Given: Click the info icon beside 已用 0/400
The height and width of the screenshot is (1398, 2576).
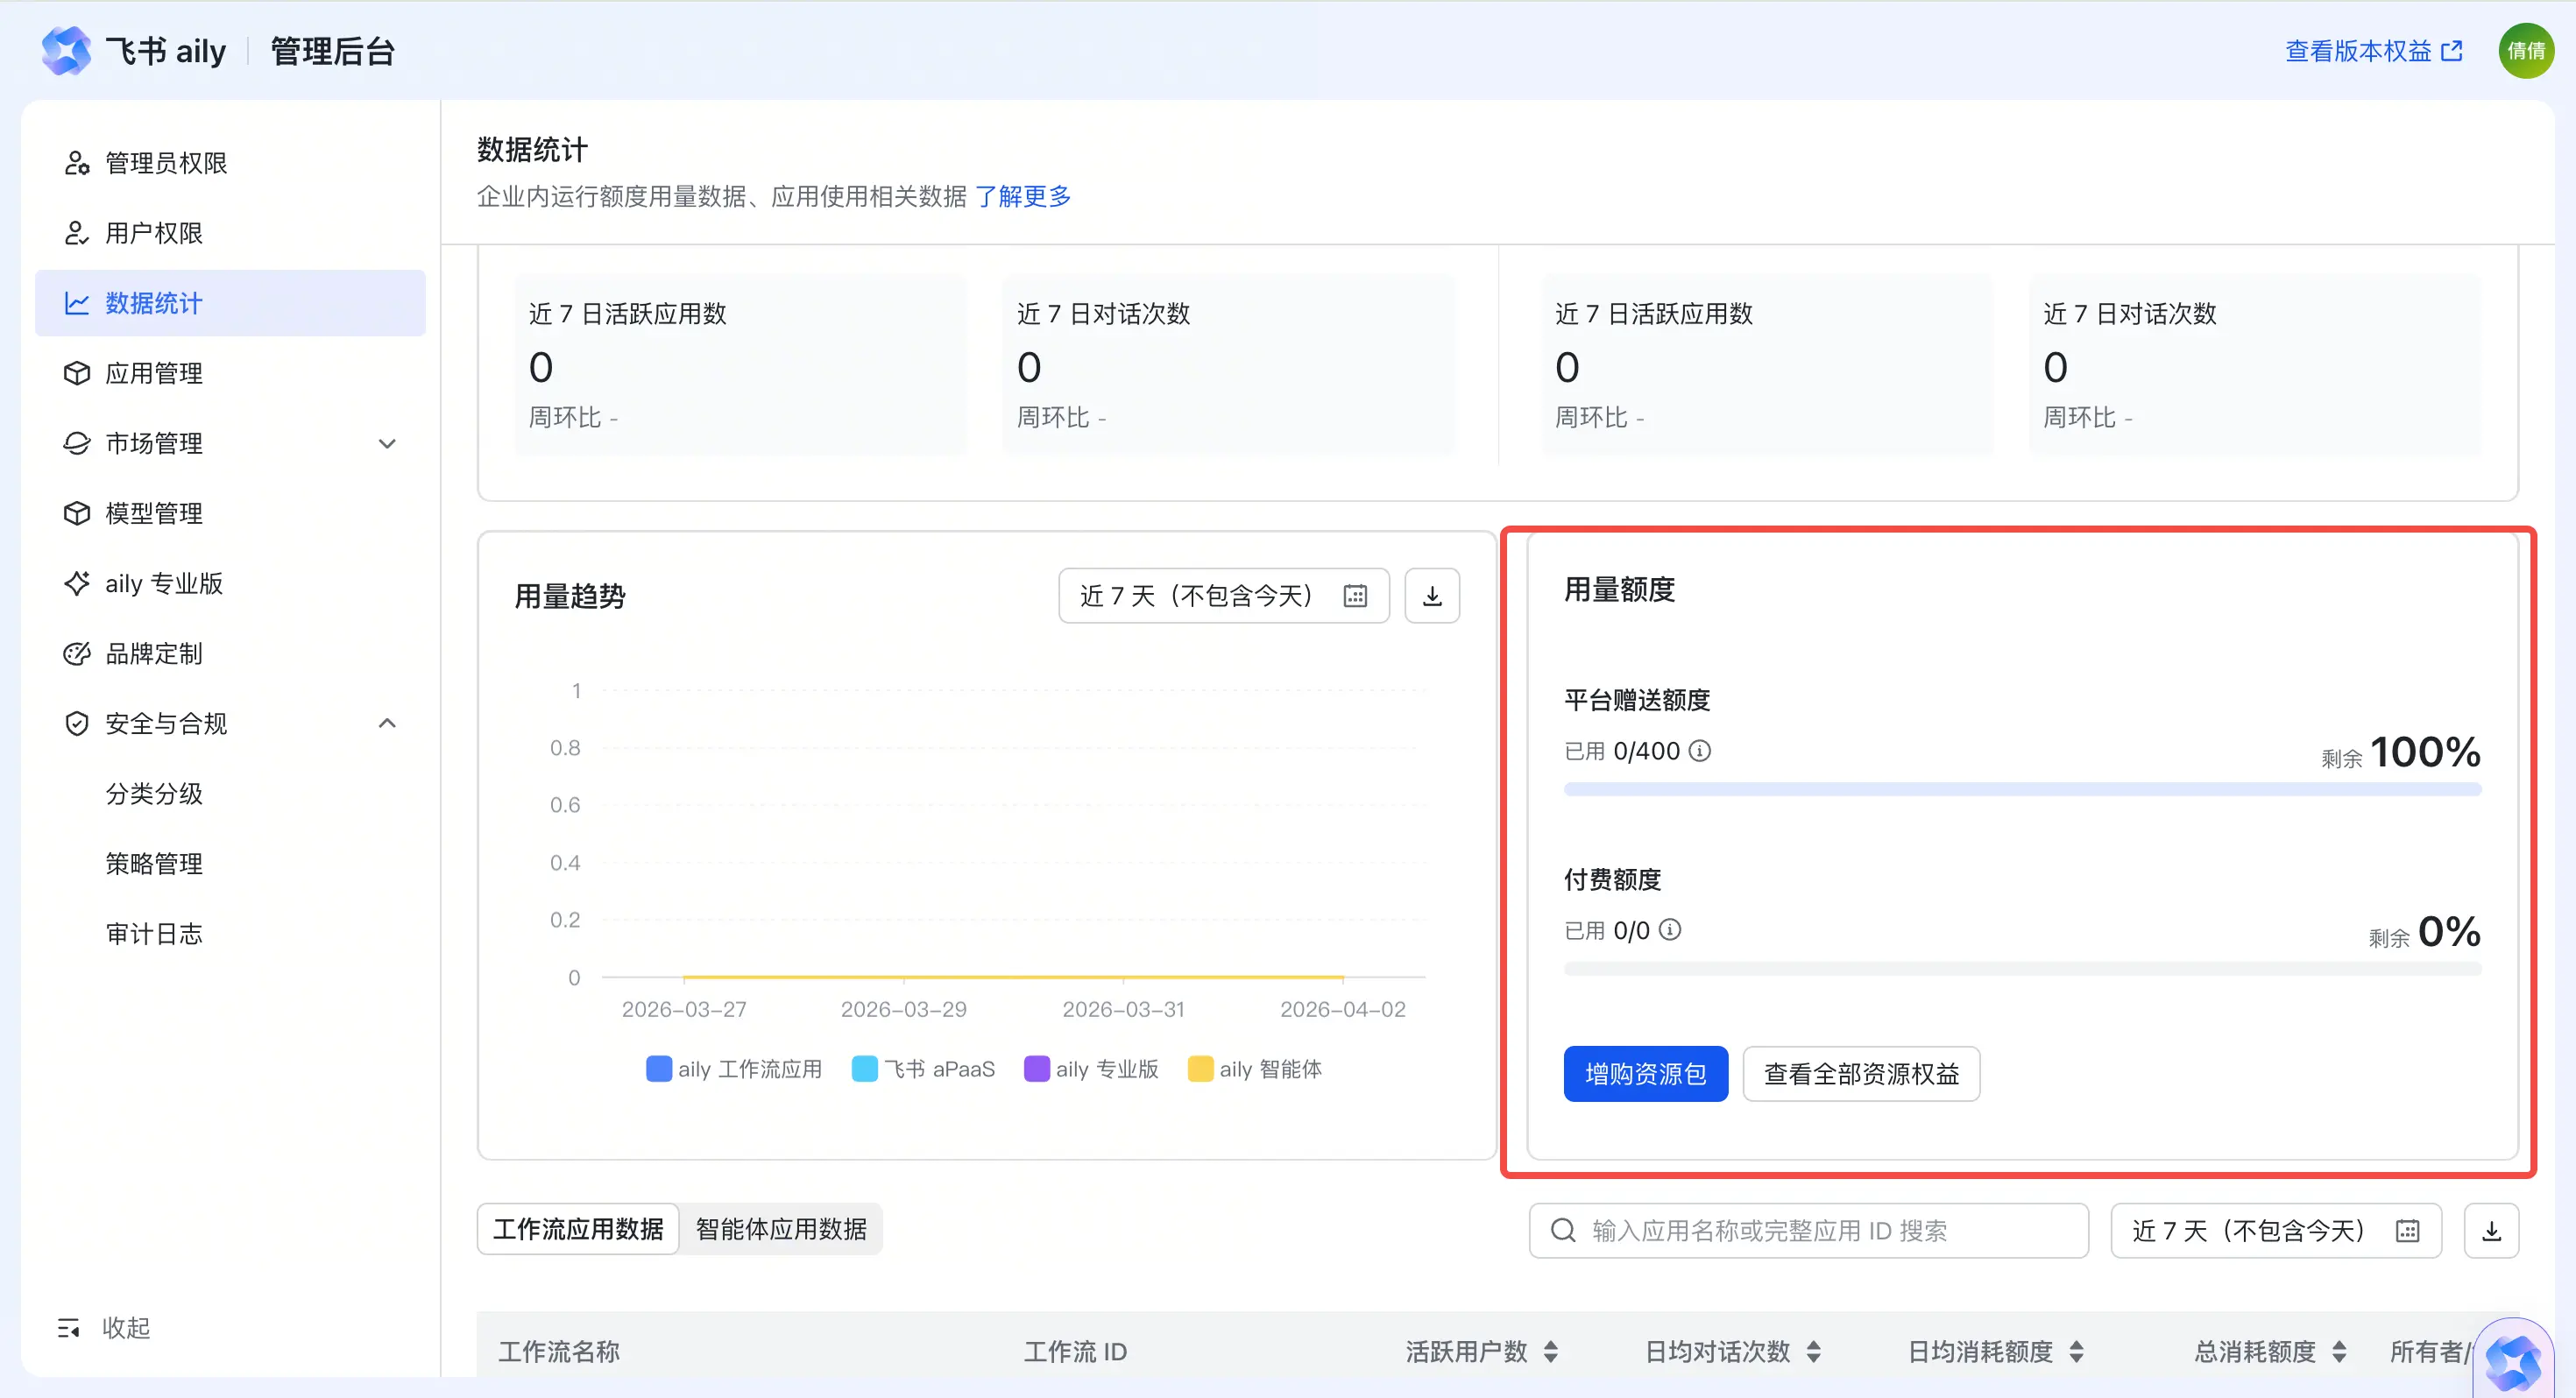Looking at the screenshot, I should (1700, 750).
